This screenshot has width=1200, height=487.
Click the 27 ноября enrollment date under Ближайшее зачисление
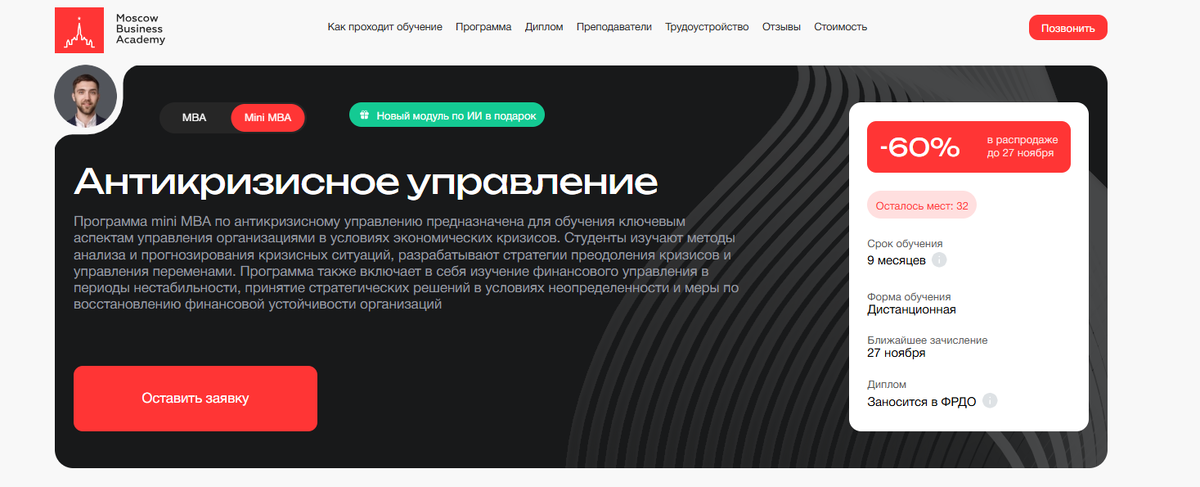(x=896, y=353)
